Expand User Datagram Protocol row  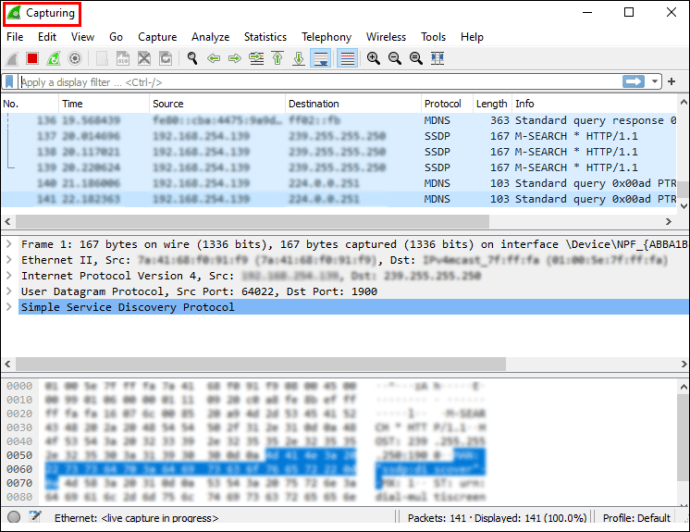click(x=9, y=291)
